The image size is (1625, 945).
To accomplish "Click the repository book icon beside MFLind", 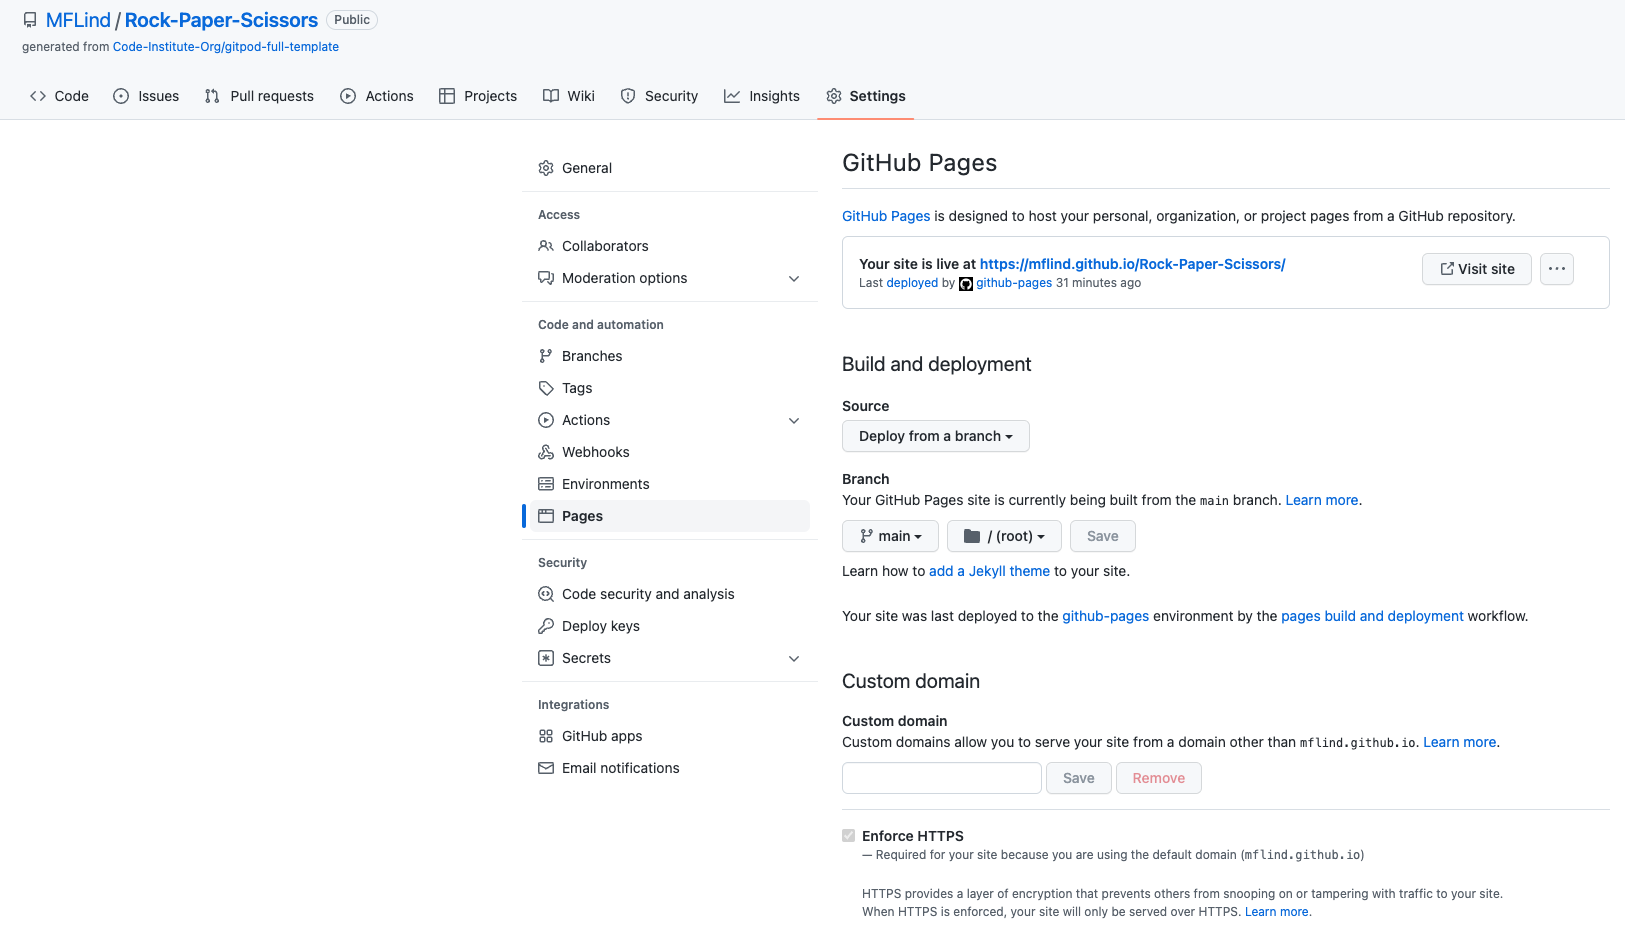I will tap(29, 19).
